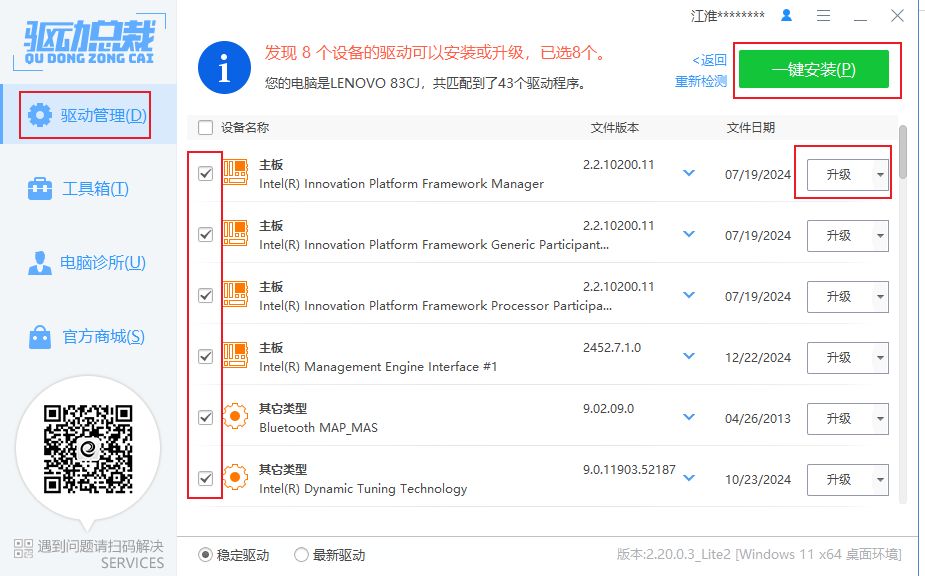Select the 最新驱动 radio button
This screenshot has width=925, height=576.
(301, 555)
